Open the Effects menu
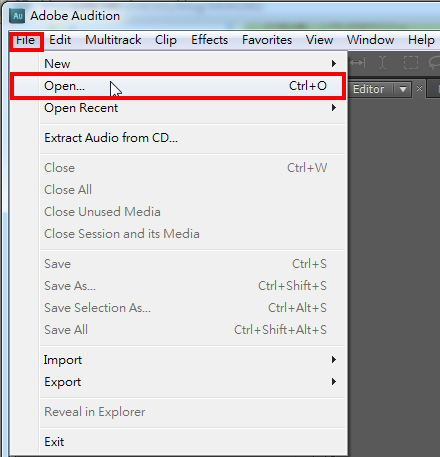 coord(209,40)
